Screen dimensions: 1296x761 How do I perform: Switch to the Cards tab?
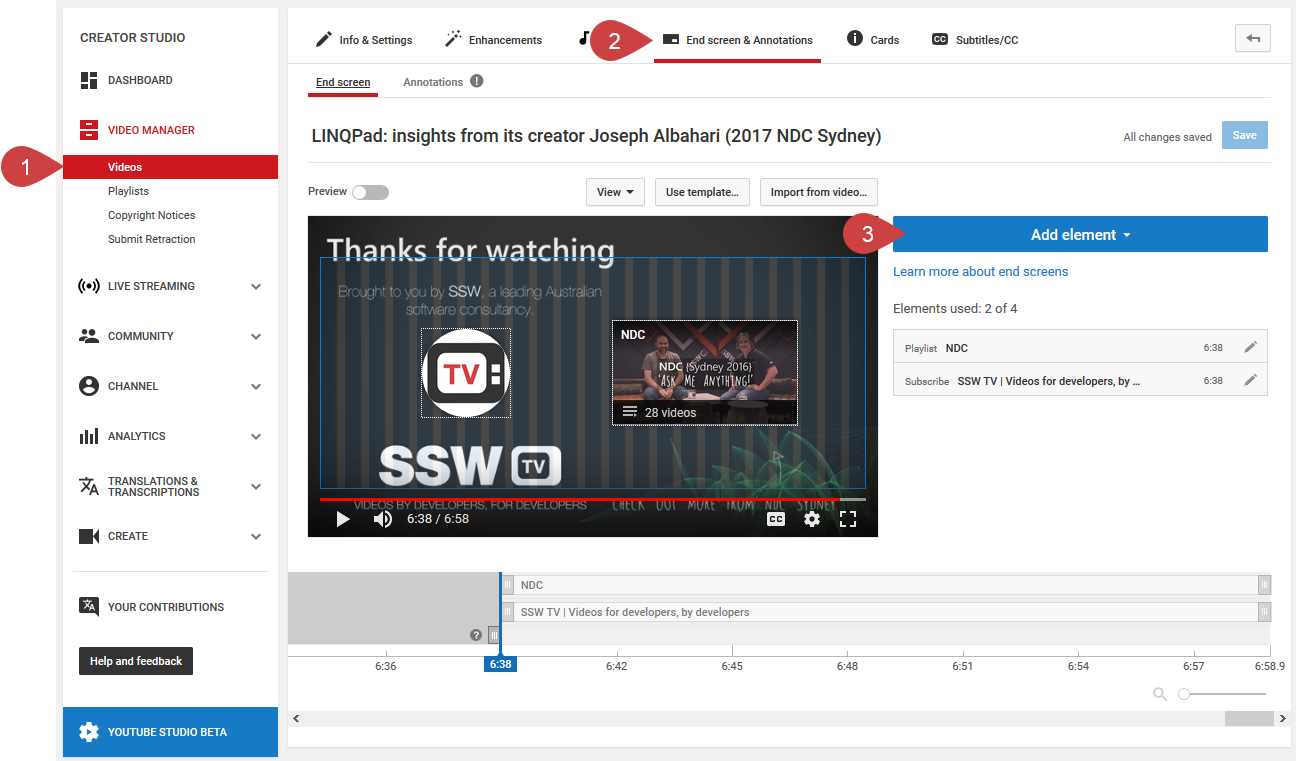click(x=873, y=40)
